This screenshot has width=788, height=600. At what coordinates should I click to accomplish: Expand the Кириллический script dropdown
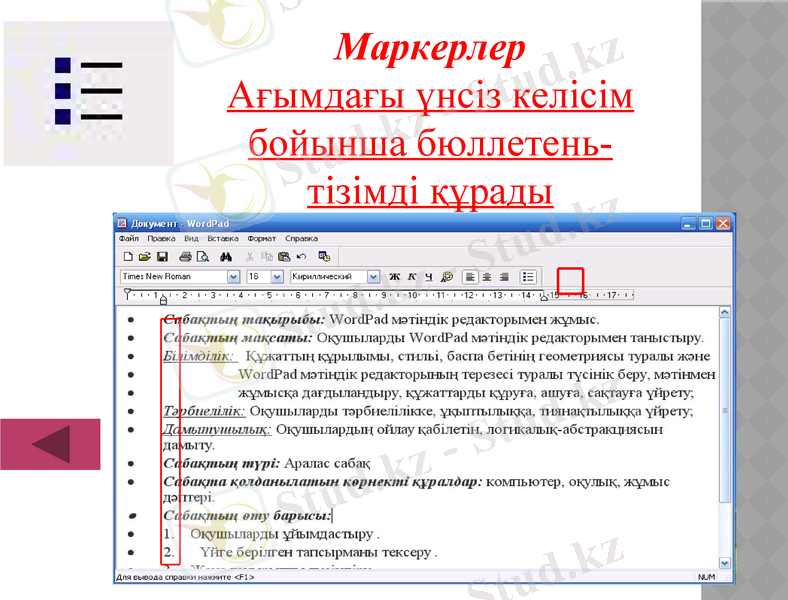(x=373, y=277)
